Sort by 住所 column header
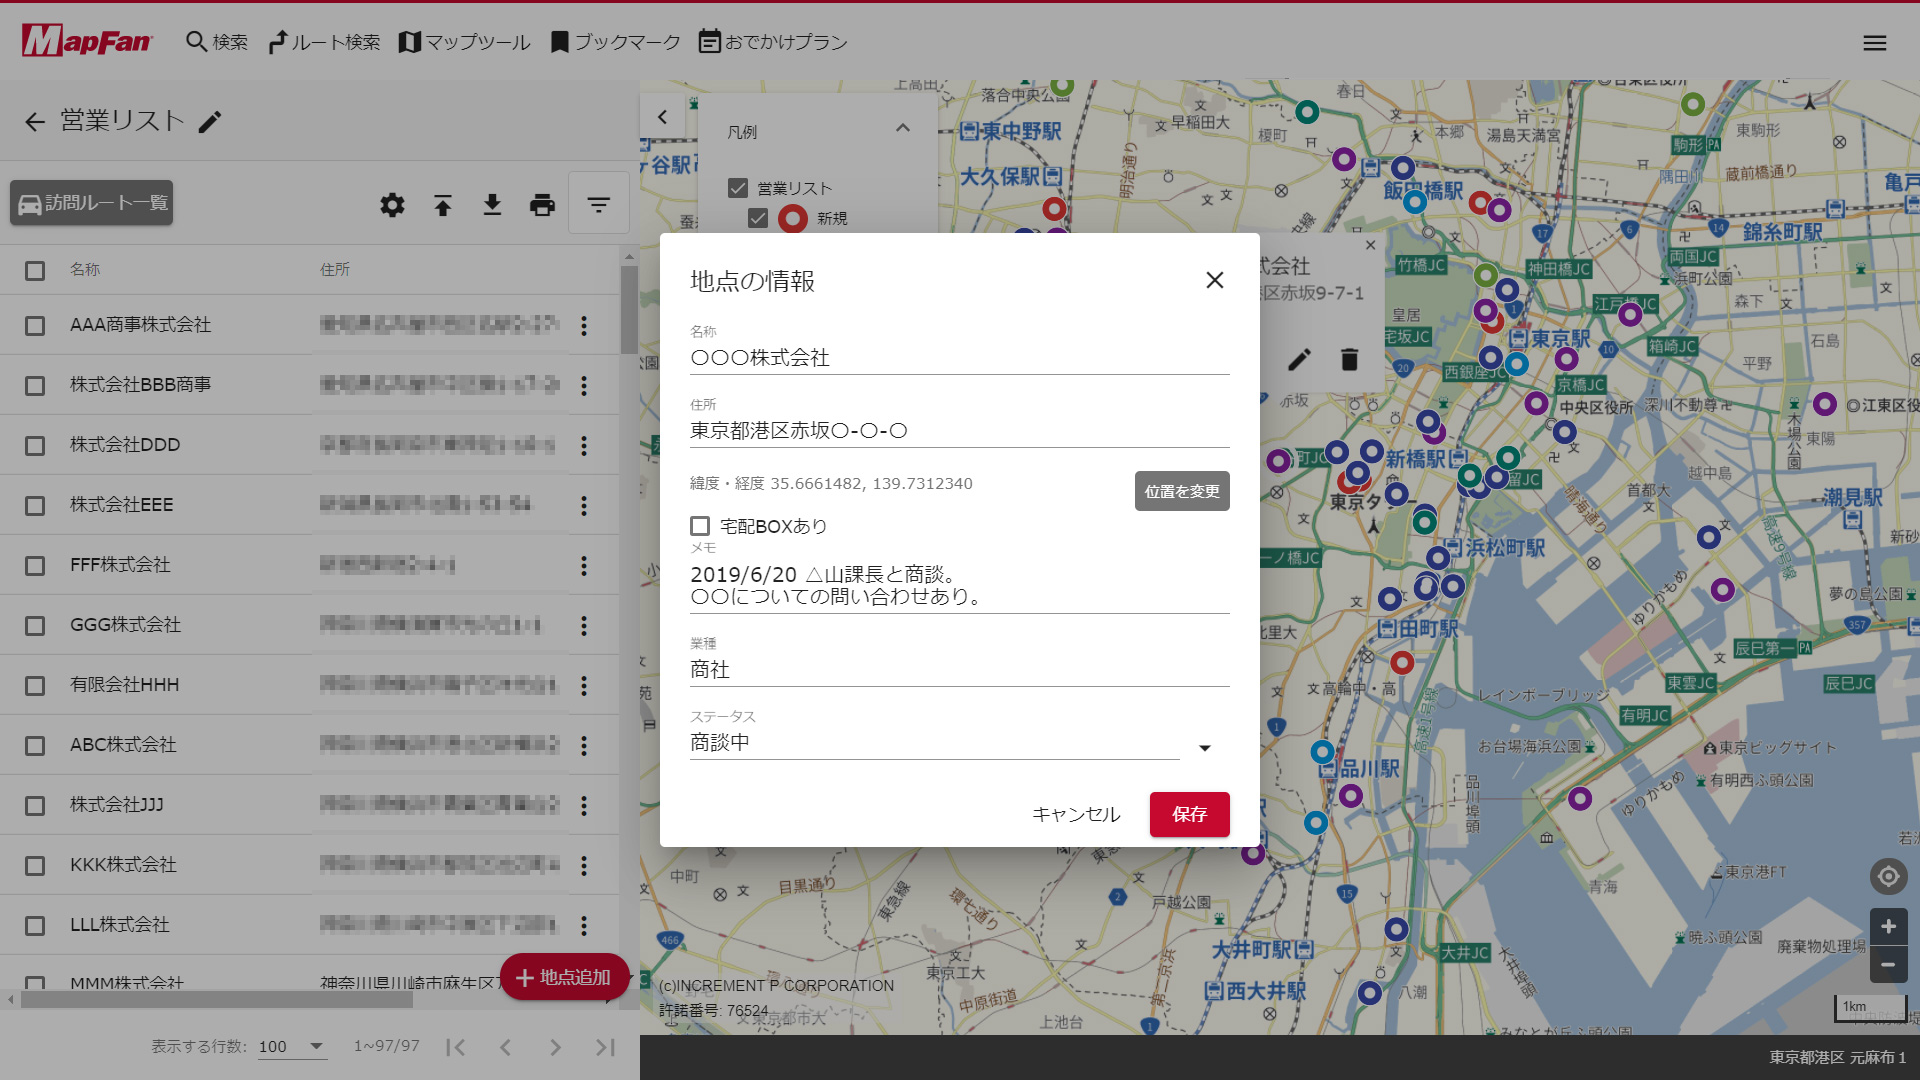This screenshot has height=1080, width=1920. (335, 270)
